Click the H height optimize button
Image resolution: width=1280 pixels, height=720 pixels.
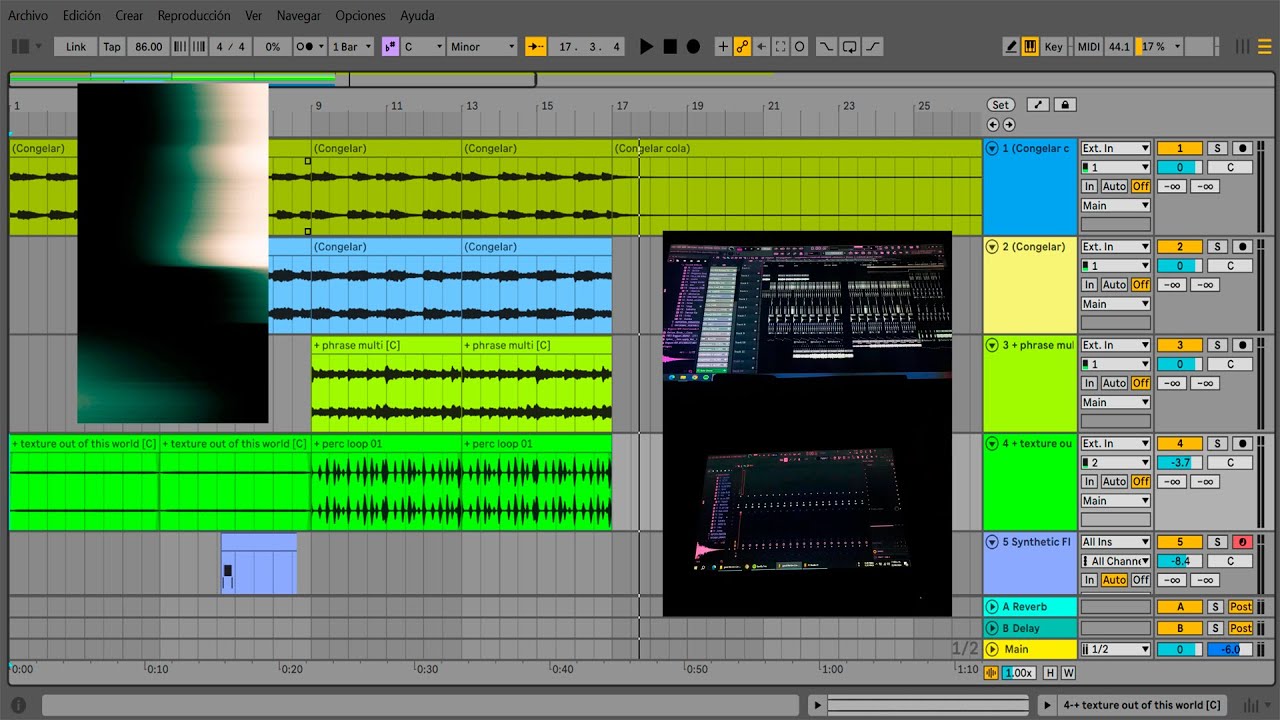tap(1049, 673)
